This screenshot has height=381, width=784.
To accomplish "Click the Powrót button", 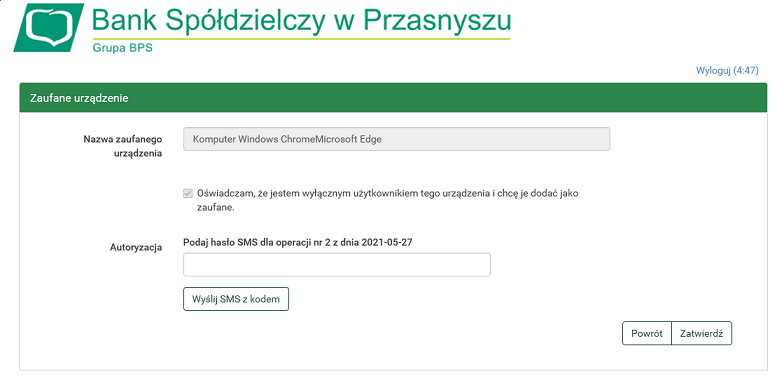I will tap(646, 334).
